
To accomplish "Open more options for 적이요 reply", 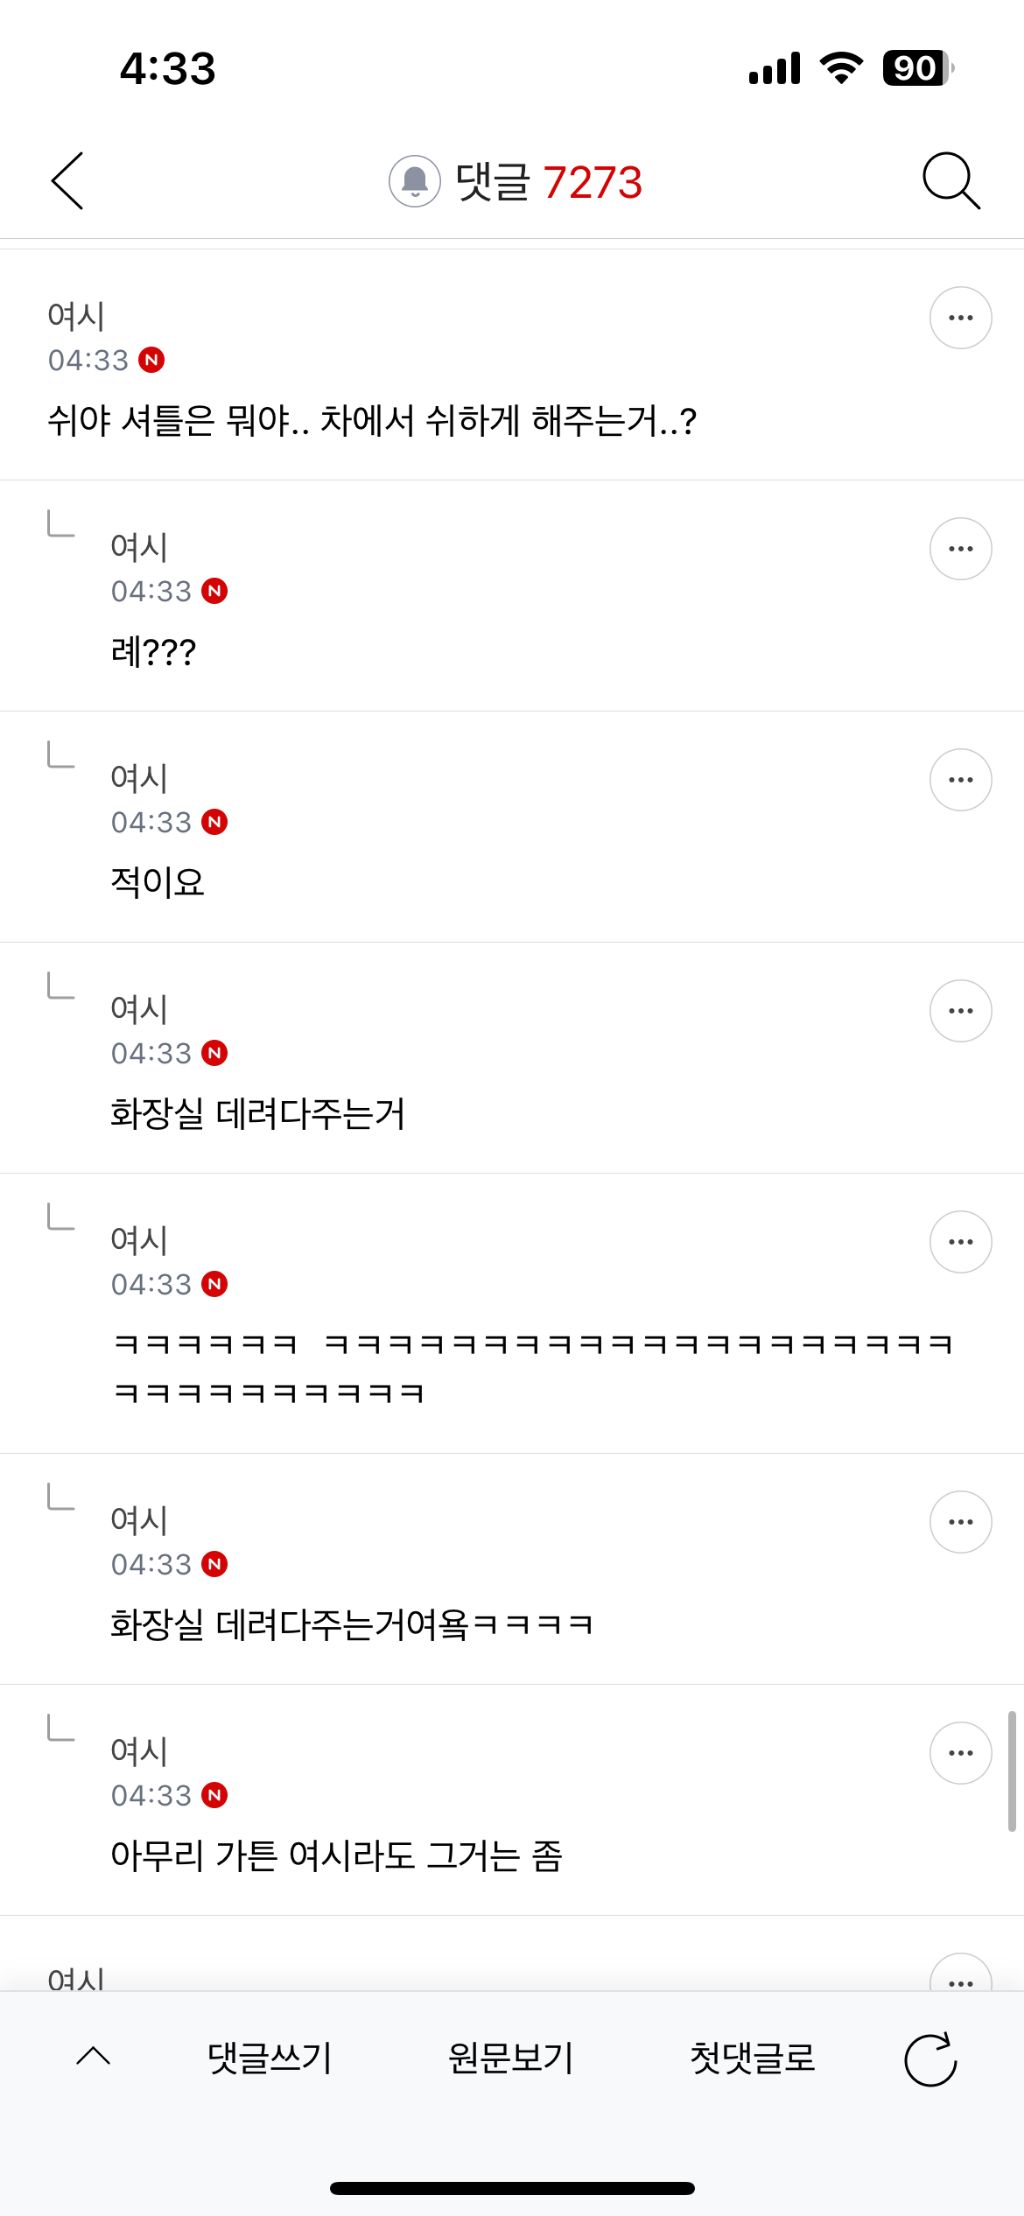I will [x=960, y=780].
